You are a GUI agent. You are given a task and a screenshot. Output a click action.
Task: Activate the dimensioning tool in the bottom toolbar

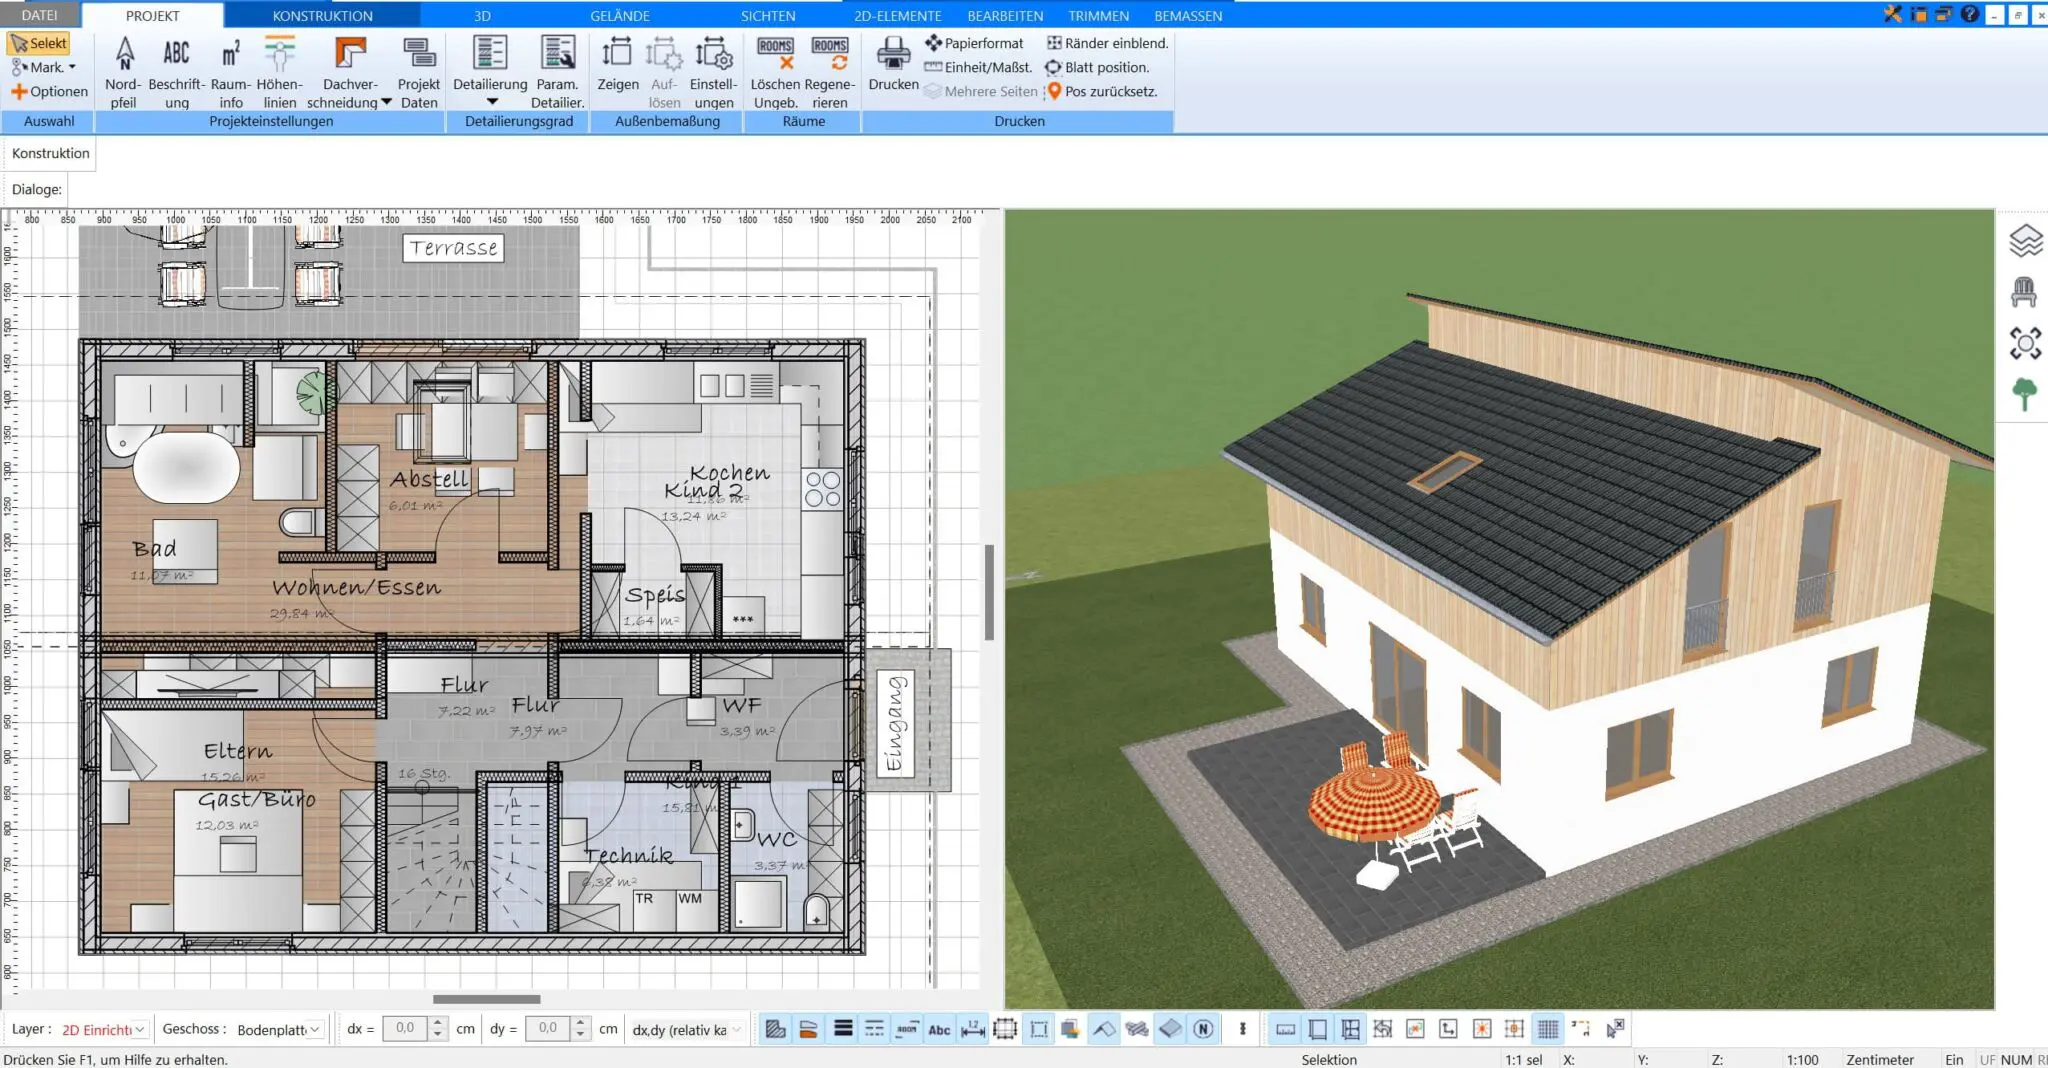(x=973, y=1029)
